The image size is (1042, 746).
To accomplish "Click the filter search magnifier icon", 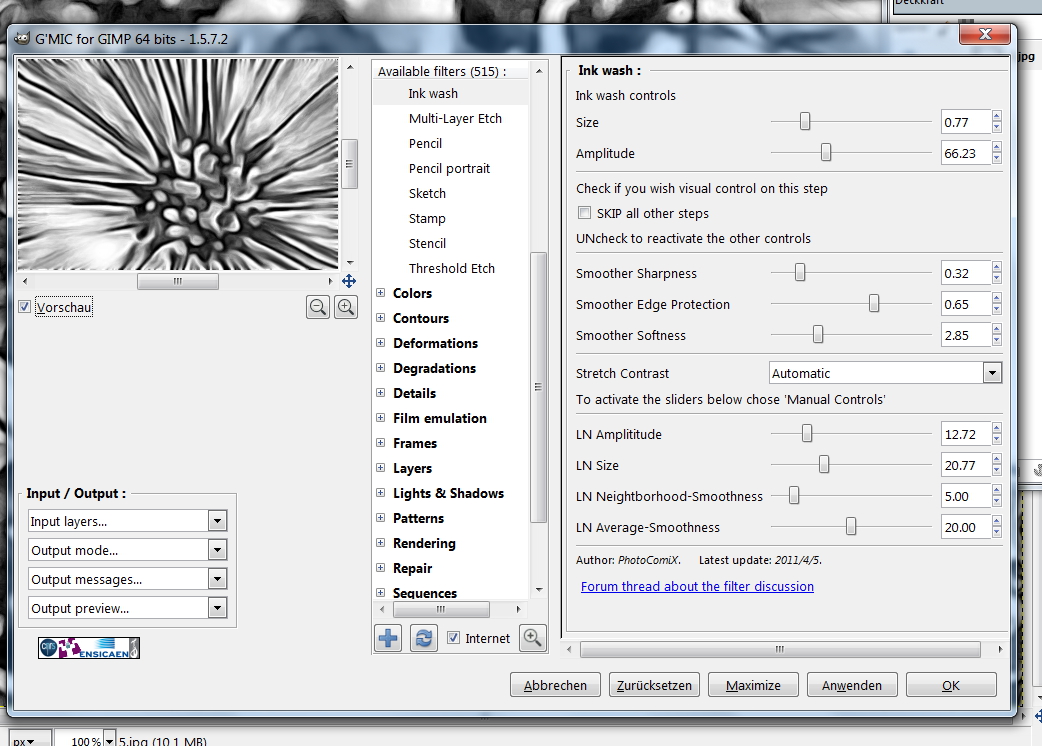I will pos(534,638).
